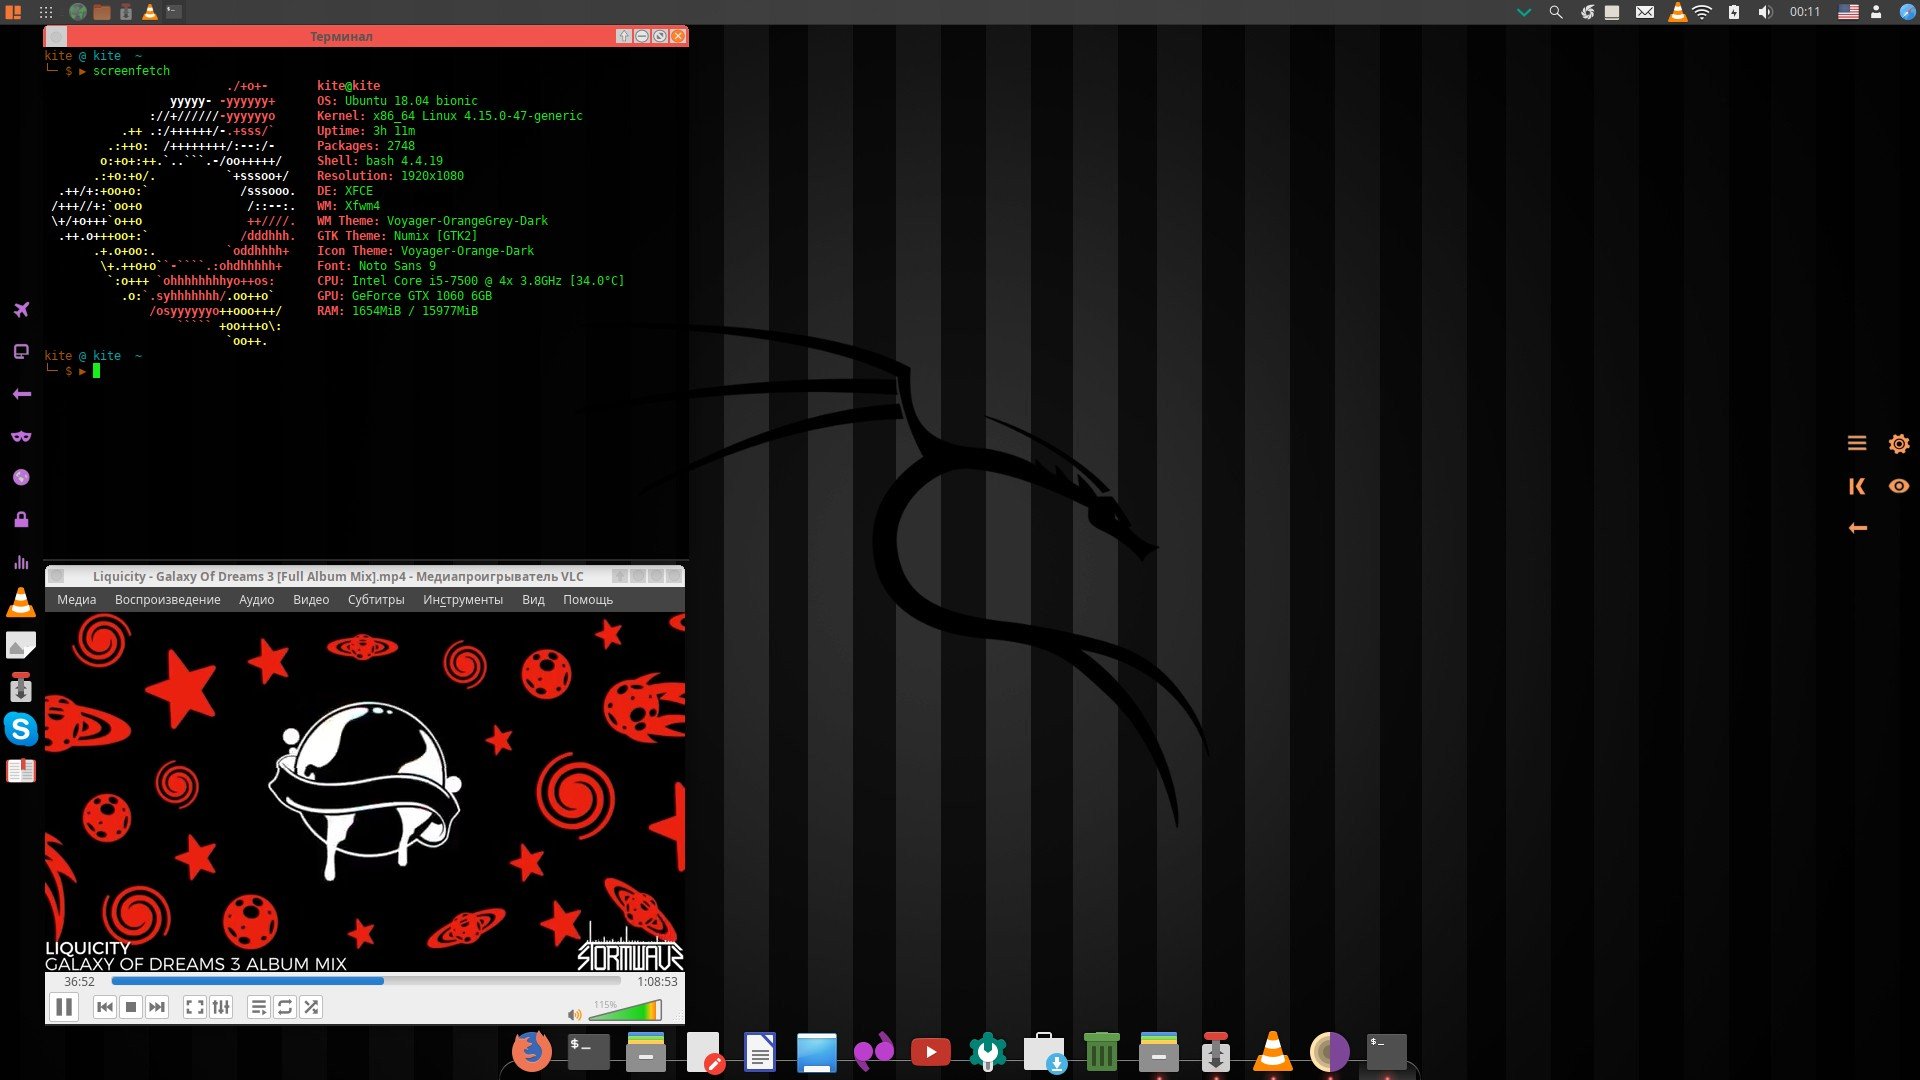Stop playback in VLC
This screenshot has width=1920, height=1080.
[x=131, y=1007]
